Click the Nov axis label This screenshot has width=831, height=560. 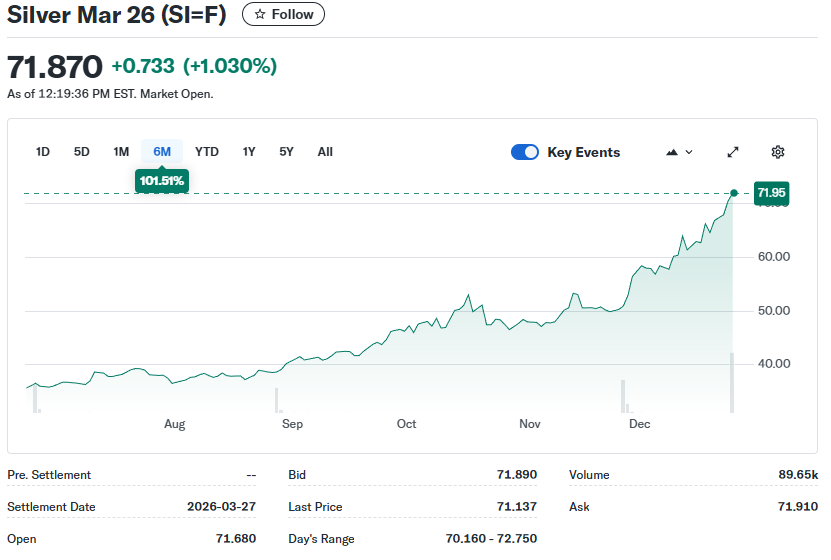pyautogui.click(x=529, y=424)
